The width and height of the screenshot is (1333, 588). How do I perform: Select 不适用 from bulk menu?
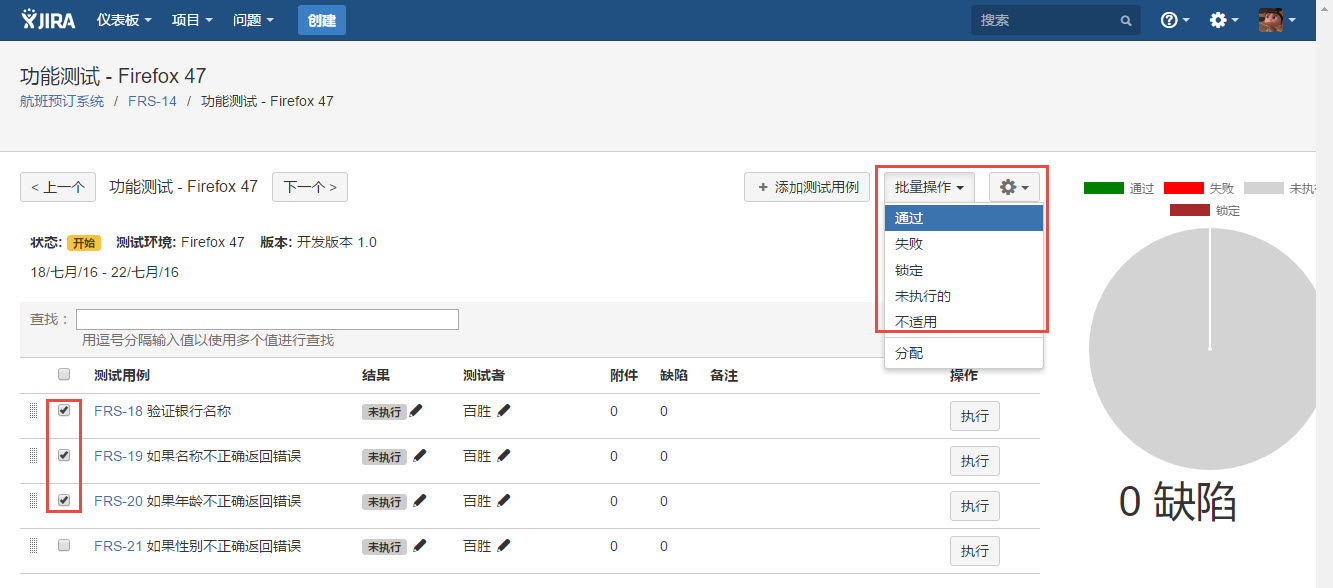click(x=964, y=322)
